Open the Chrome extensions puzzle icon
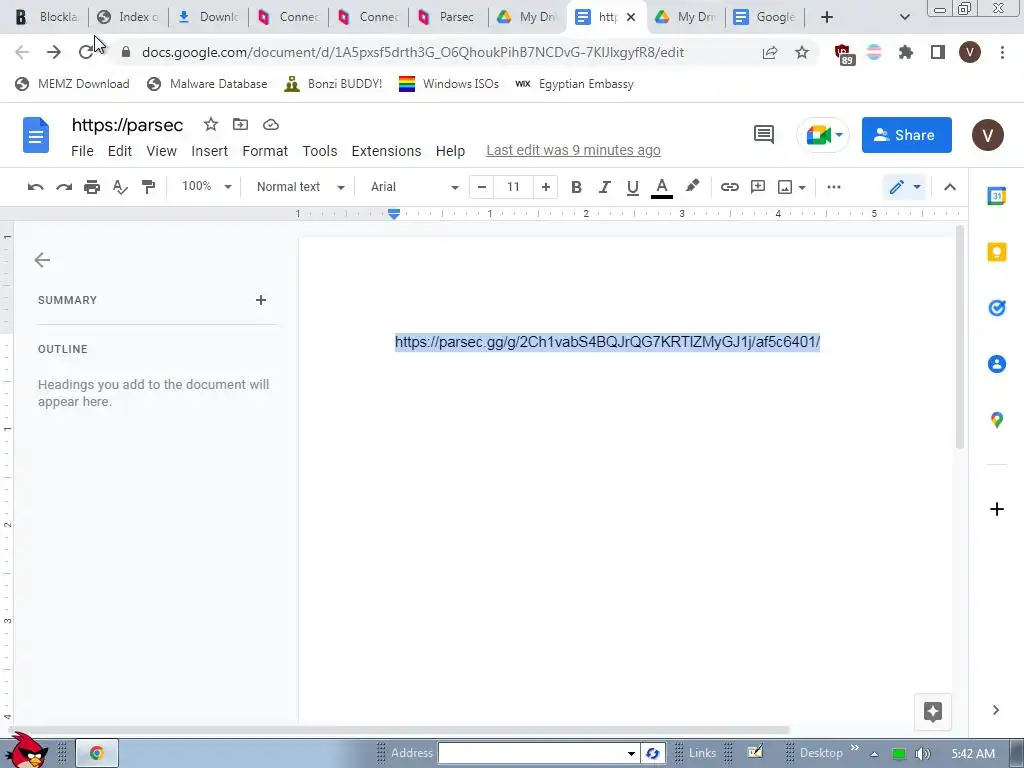Image resolution: width=1024 pixels, height=768 pixels. point(905,52)
